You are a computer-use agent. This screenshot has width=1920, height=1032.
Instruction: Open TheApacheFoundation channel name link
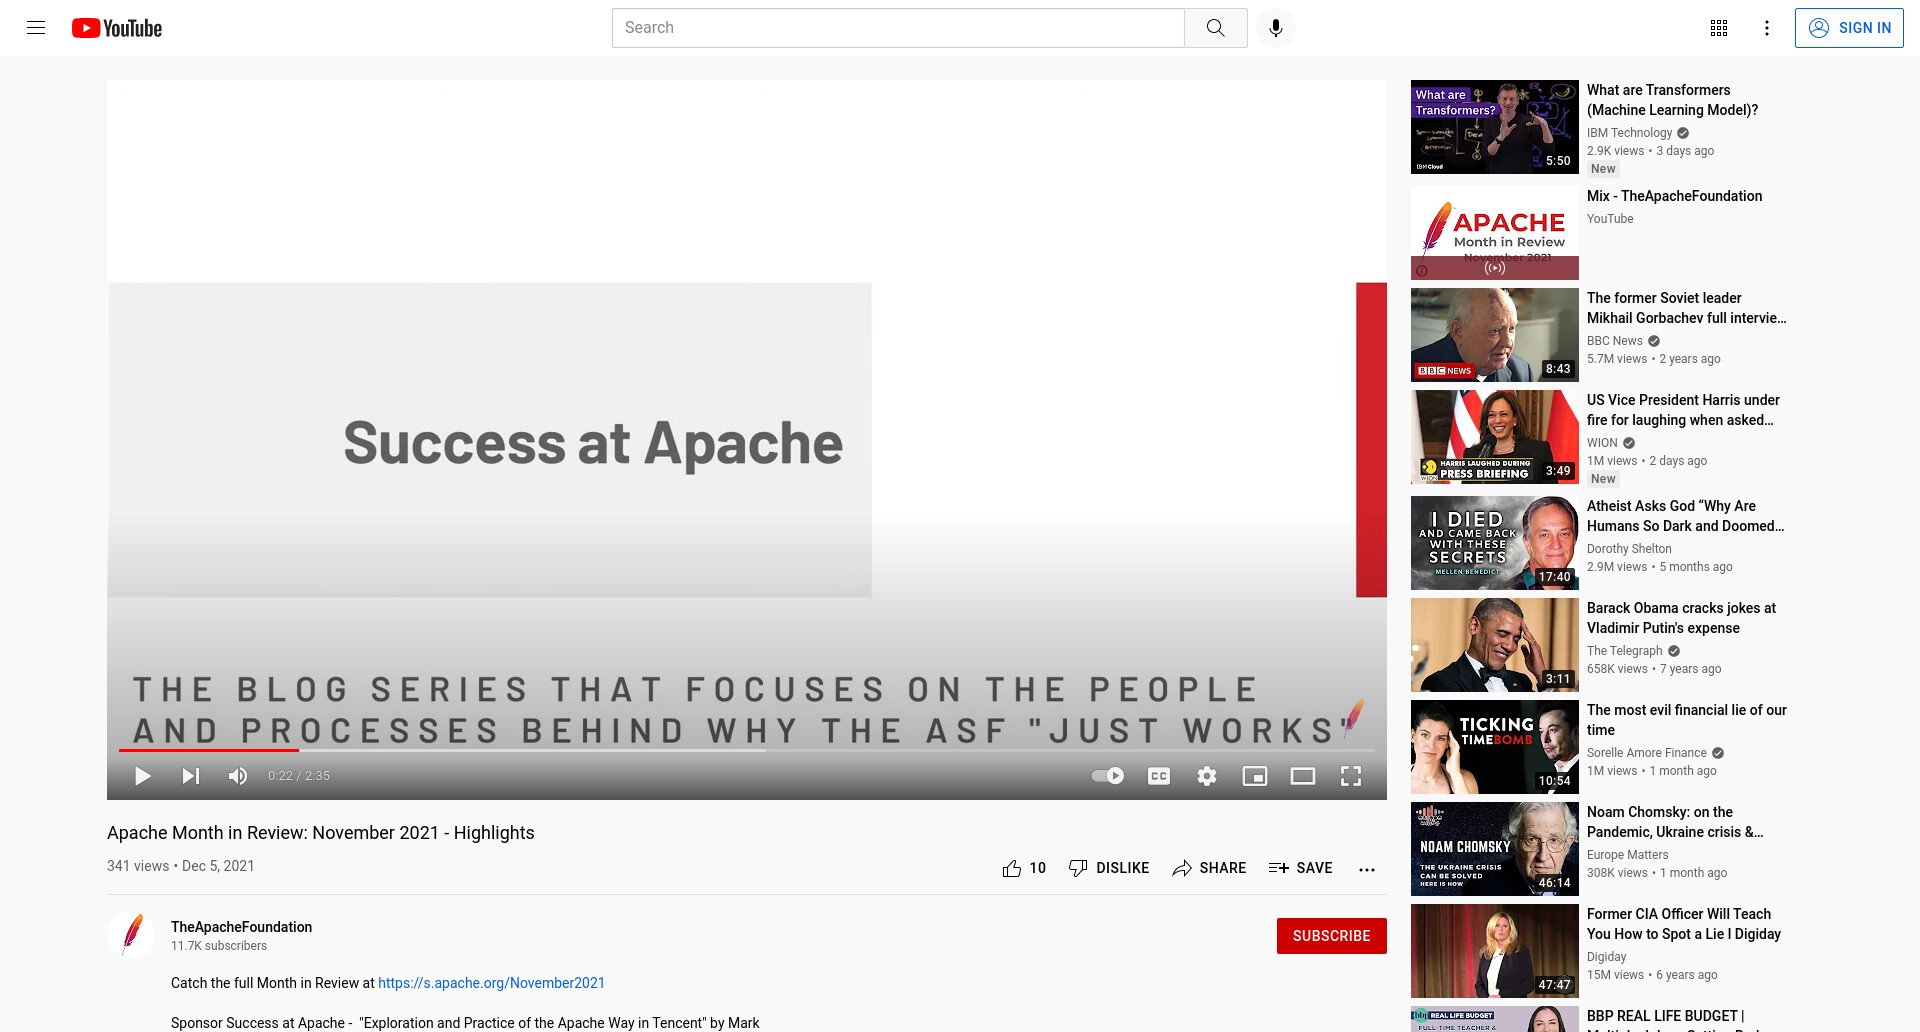(241, 927)
